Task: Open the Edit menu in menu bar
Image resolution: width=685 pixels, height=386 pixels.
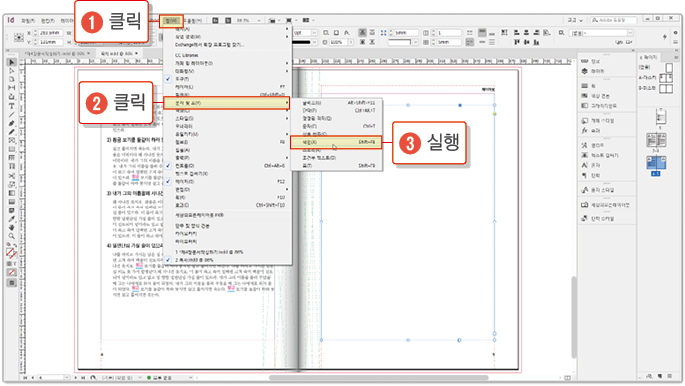Action: 48,21
